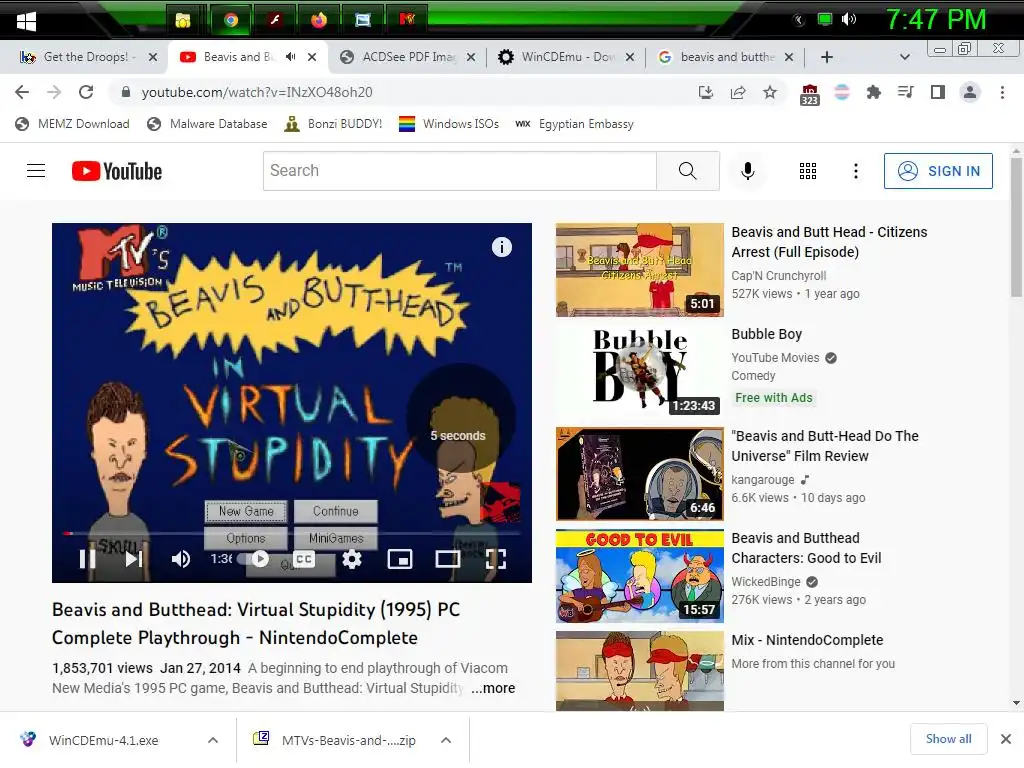The width and height of the screenshot is (1024, 768).
Task: Pause the video
Action: [88, 559]
